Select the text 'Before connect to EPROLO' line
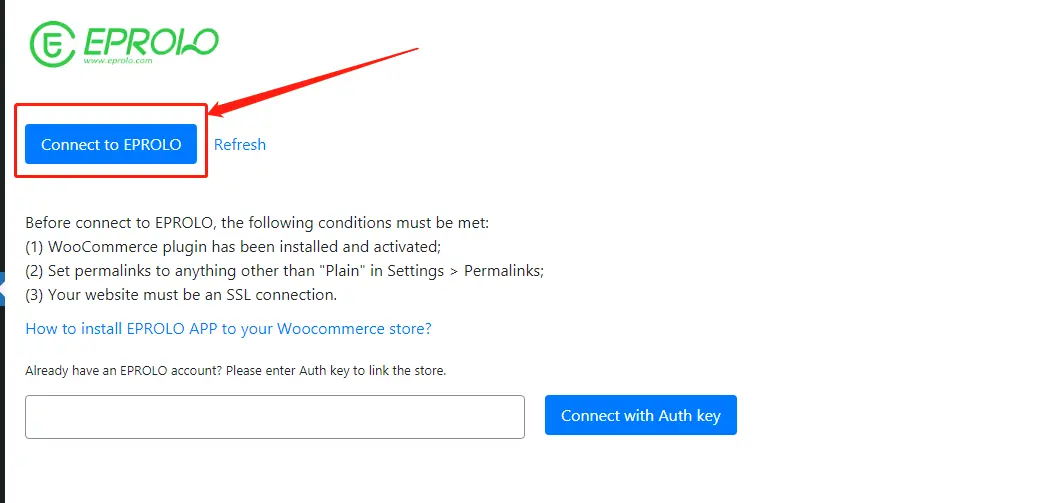The height and width of the screenshot is (503, 1060). (x=257, y=223)
